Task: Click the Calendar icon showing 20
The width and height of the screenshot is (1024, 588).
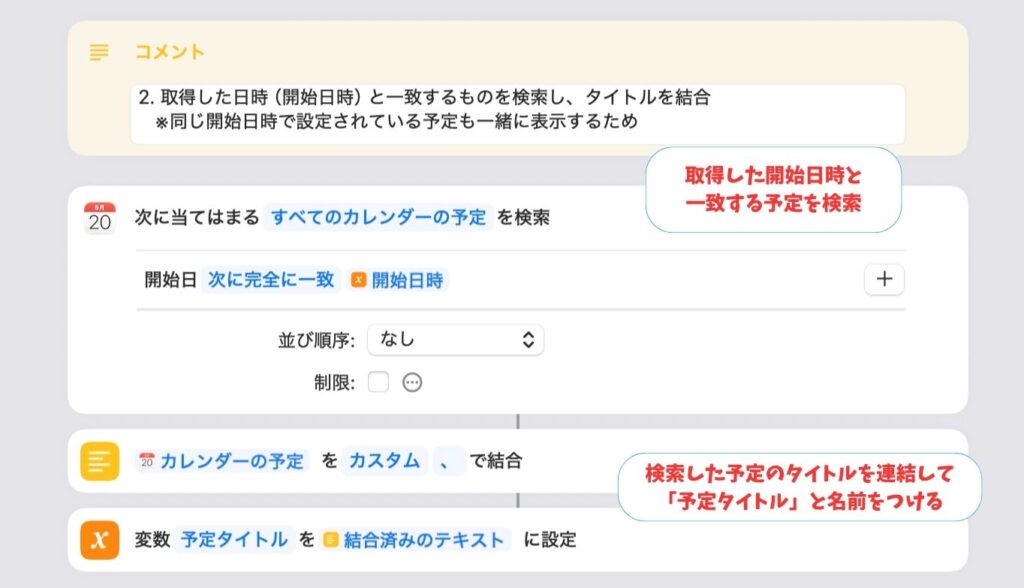Action: [100, 218]
